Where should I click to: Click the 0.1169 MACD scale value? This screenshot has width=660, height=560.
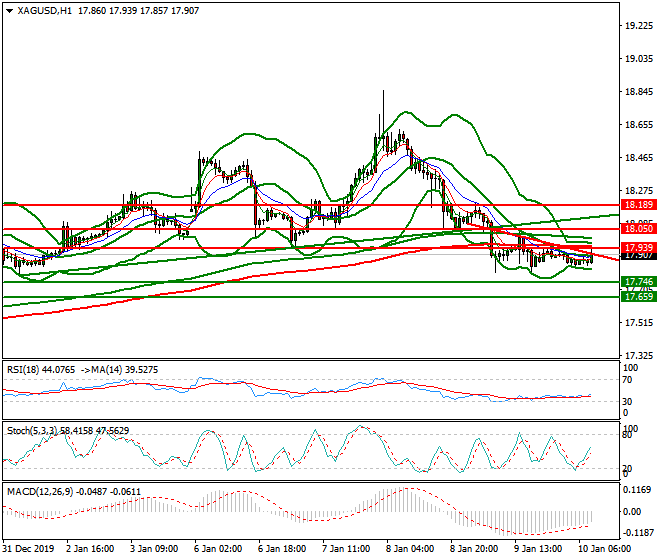[x=638, y=490]
